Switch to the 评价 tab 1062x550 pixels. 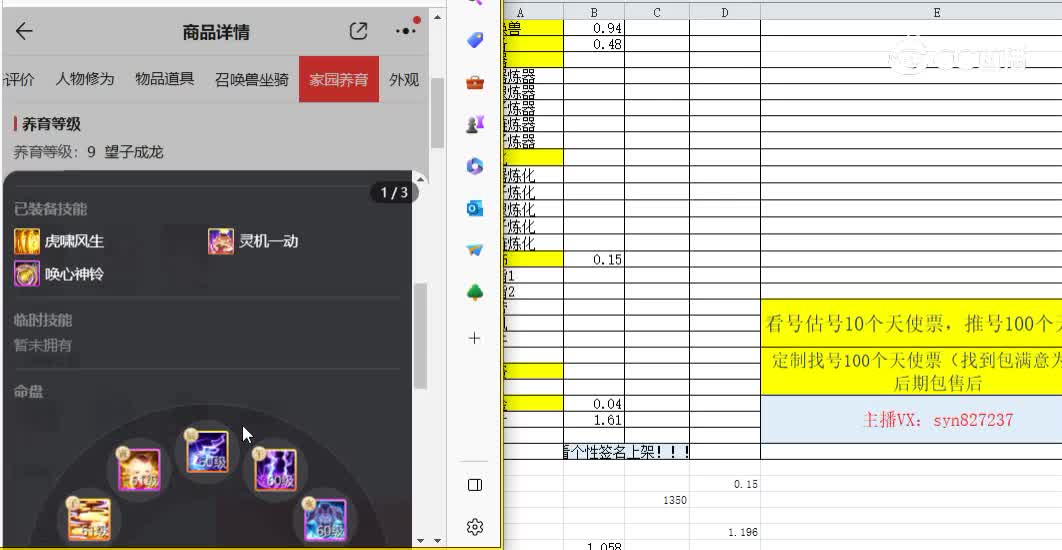click(x=19, y=79)
